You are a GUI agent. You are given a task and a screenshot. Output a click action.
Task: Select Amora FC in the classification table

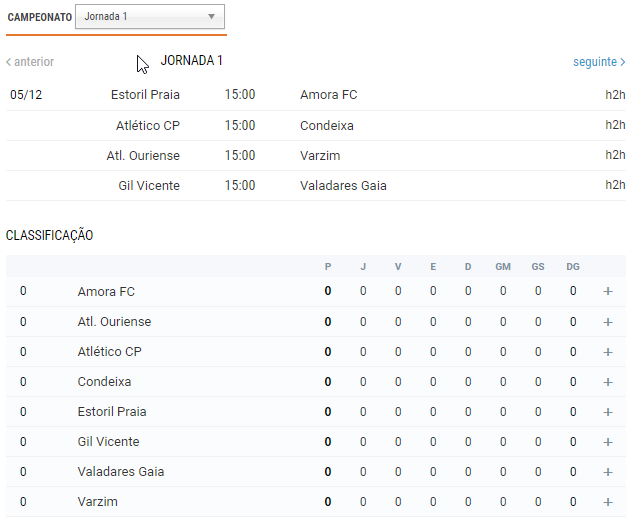click(x=106, y=291)
